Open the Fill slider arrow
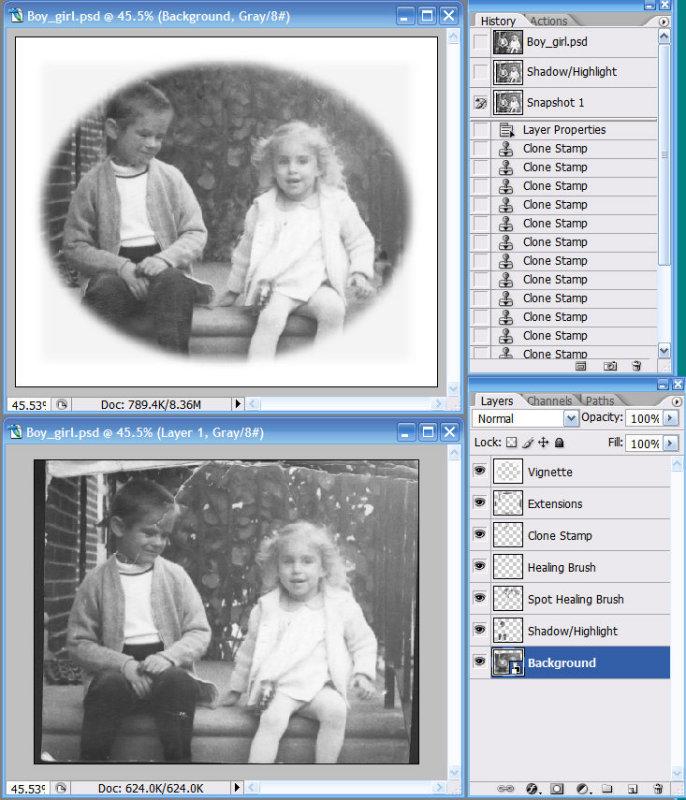 point(670,443)
